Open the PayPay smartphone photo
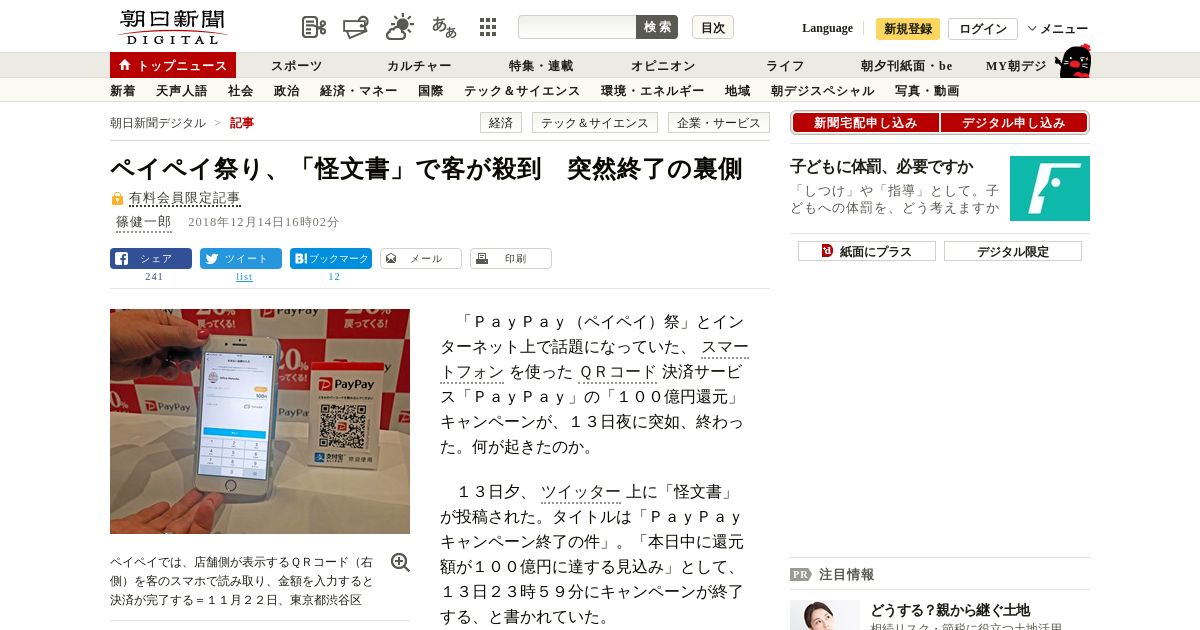This screenshot has width=1200, height=630. [260, 421]
